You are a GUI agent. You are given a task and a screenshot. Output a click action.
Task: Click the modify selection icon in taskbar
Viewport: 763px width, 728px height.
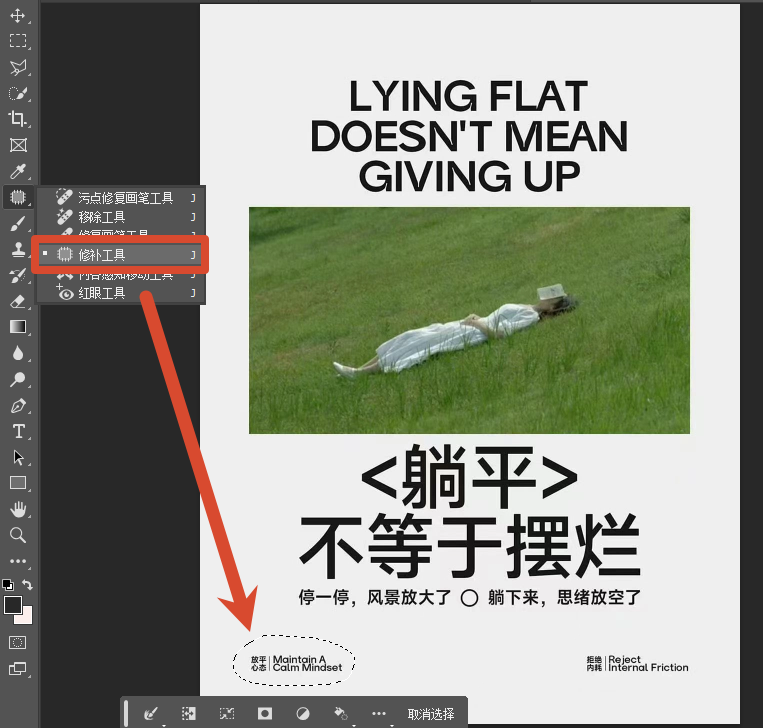[188, 714]
